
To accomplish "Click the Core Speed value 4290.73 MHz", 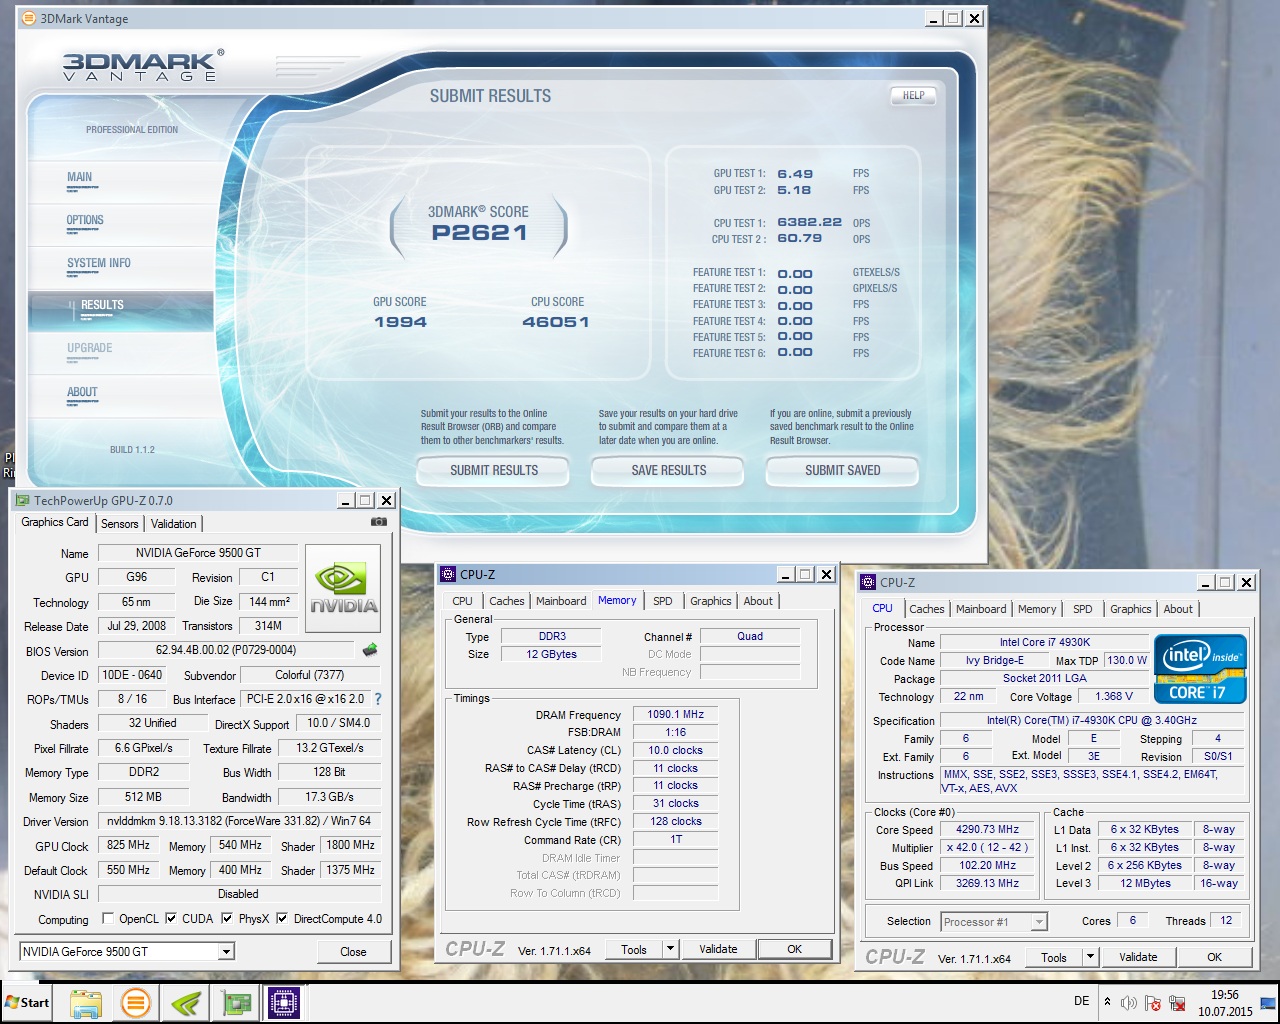I will coord(988,829).
